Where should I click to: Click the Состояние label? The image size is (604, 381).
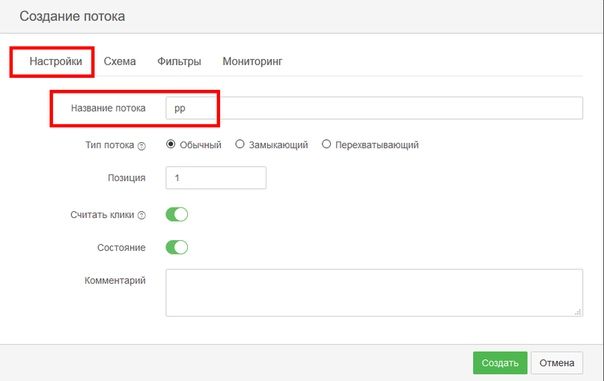121,248
